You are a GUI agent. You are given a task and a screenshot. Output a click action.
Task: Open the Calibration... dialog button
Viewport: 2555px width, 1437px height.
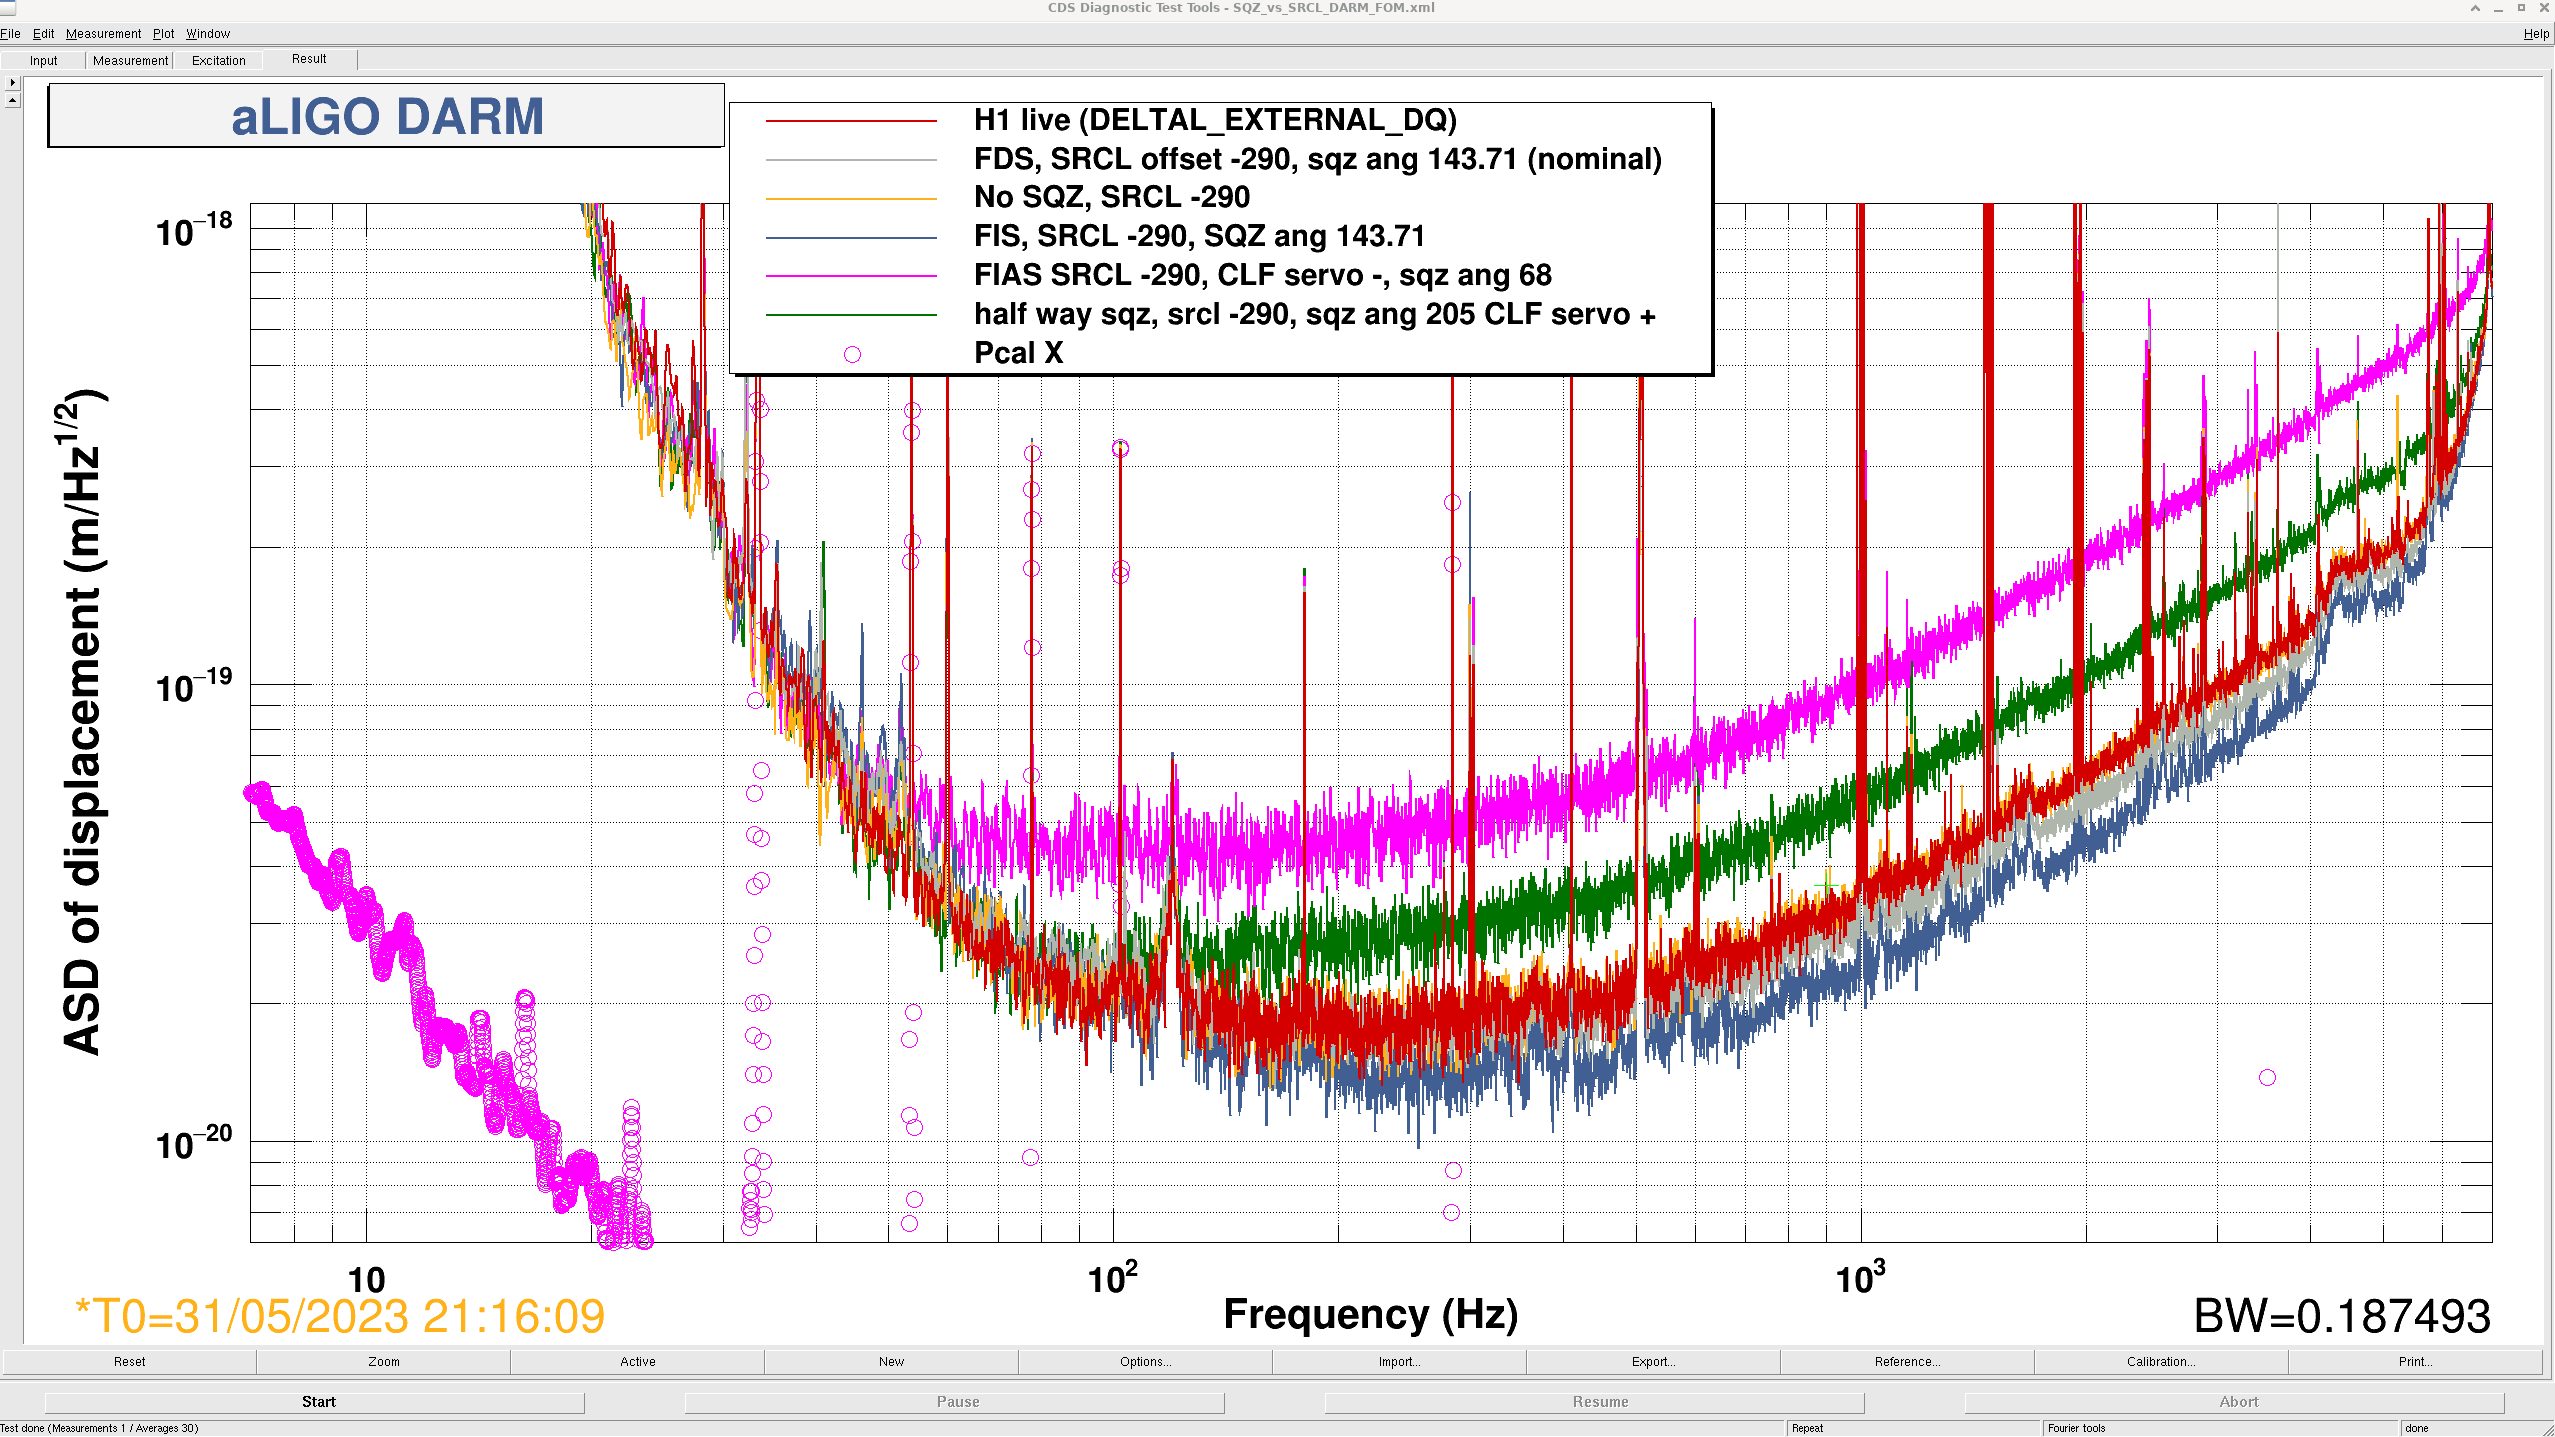coord(2160,1361)
